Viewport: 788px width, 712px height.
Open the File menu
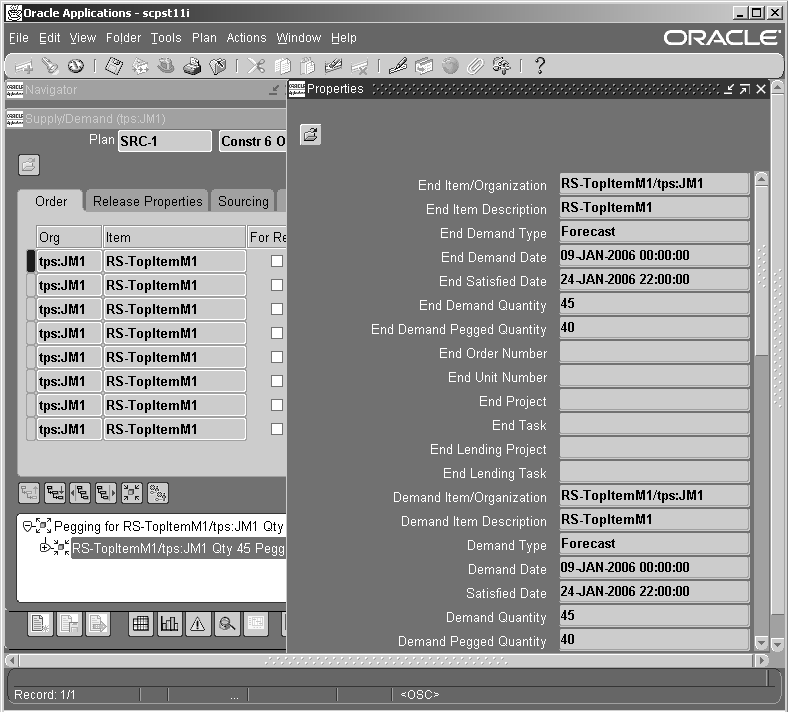coord(19,38)
